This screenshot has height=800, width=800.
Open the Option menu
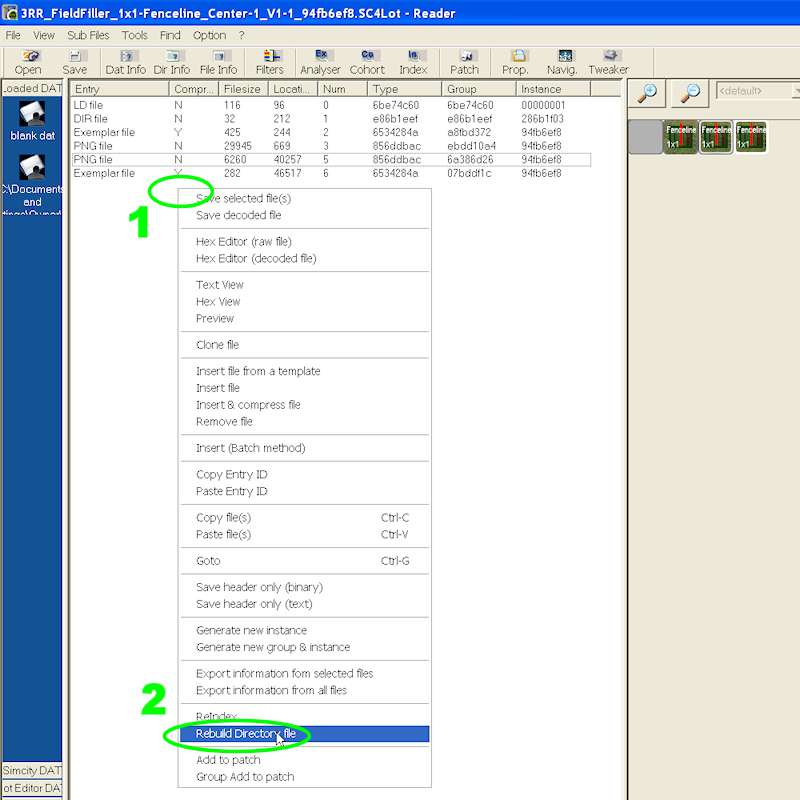point(209,35)
